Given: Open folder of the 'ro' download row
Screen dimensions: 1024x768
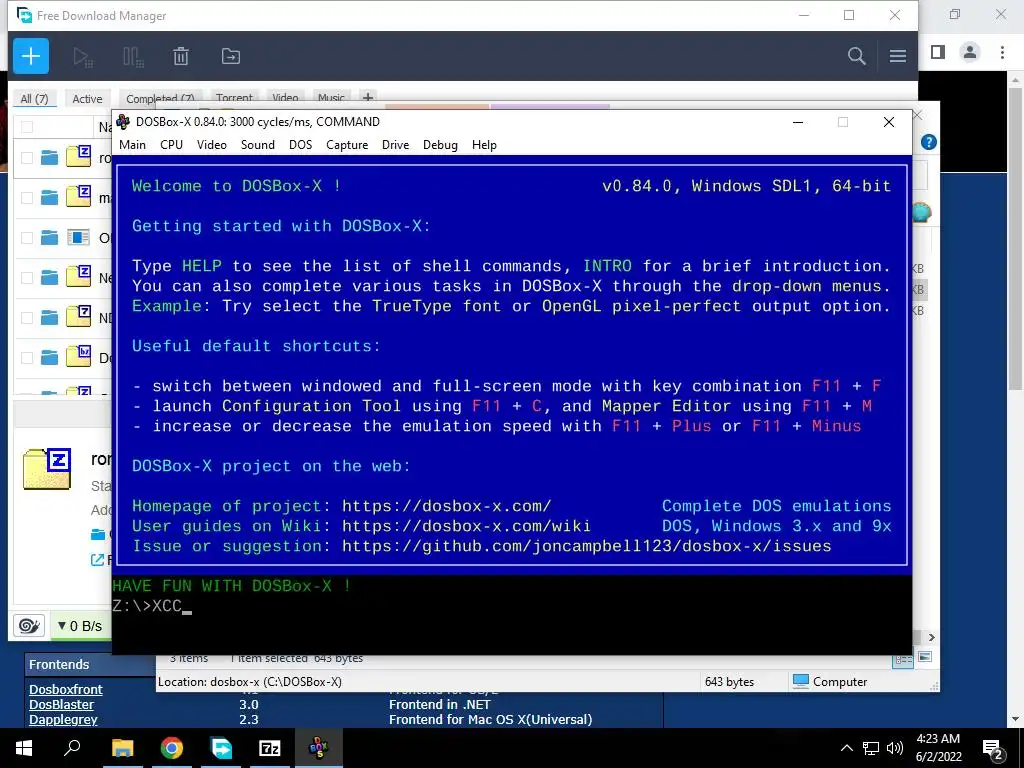Looking at the screenshot, I should (49, 157).
